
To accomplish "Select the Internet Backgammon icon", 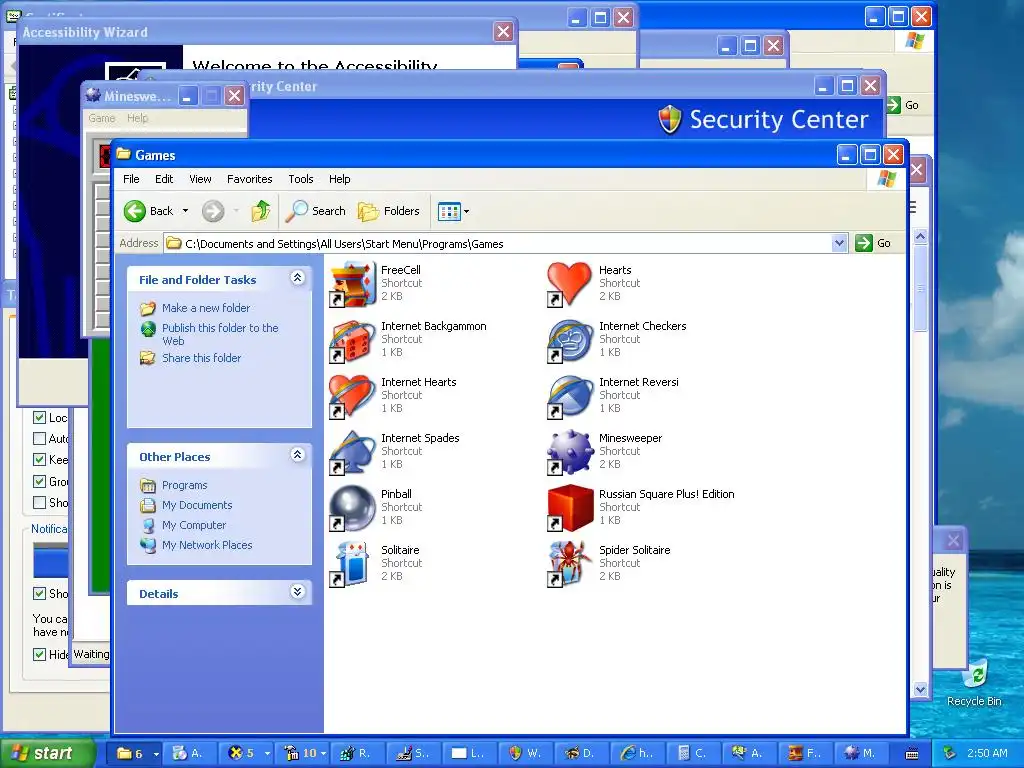I will click(x=353, y=340).
